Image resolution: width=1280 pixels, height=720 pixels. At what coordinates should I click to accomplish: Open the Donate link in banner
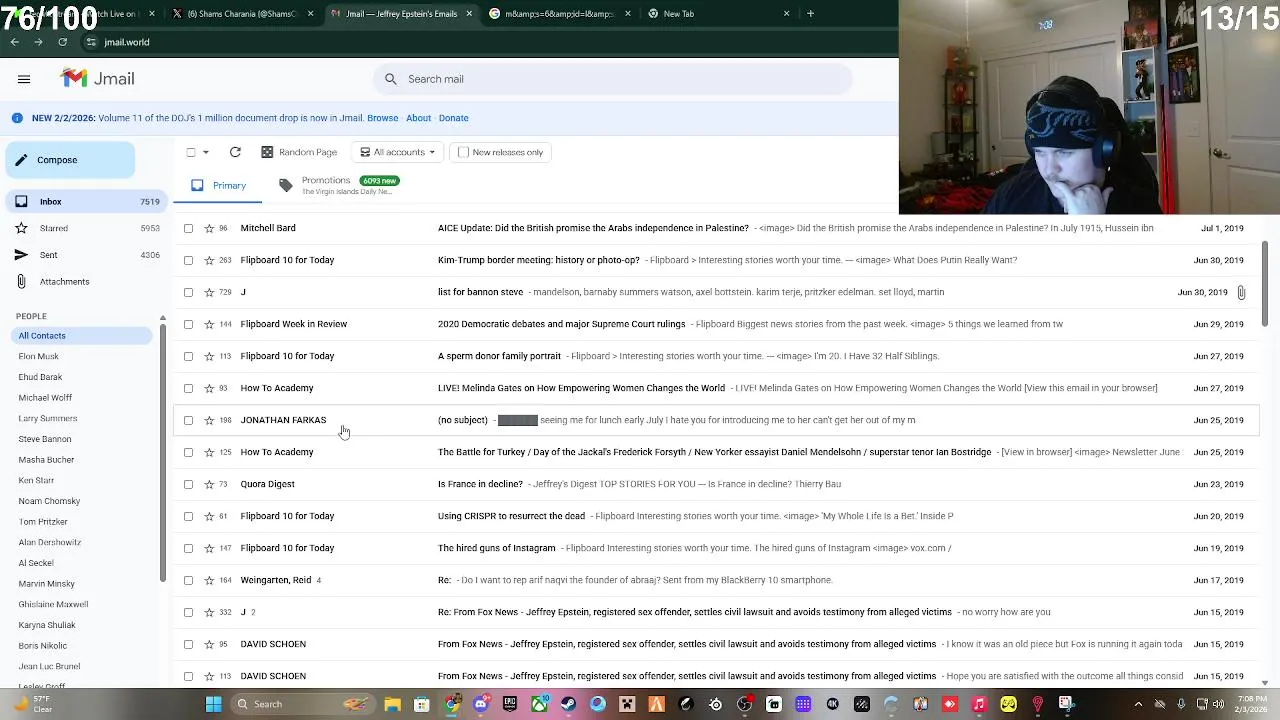tap(453, 118)
